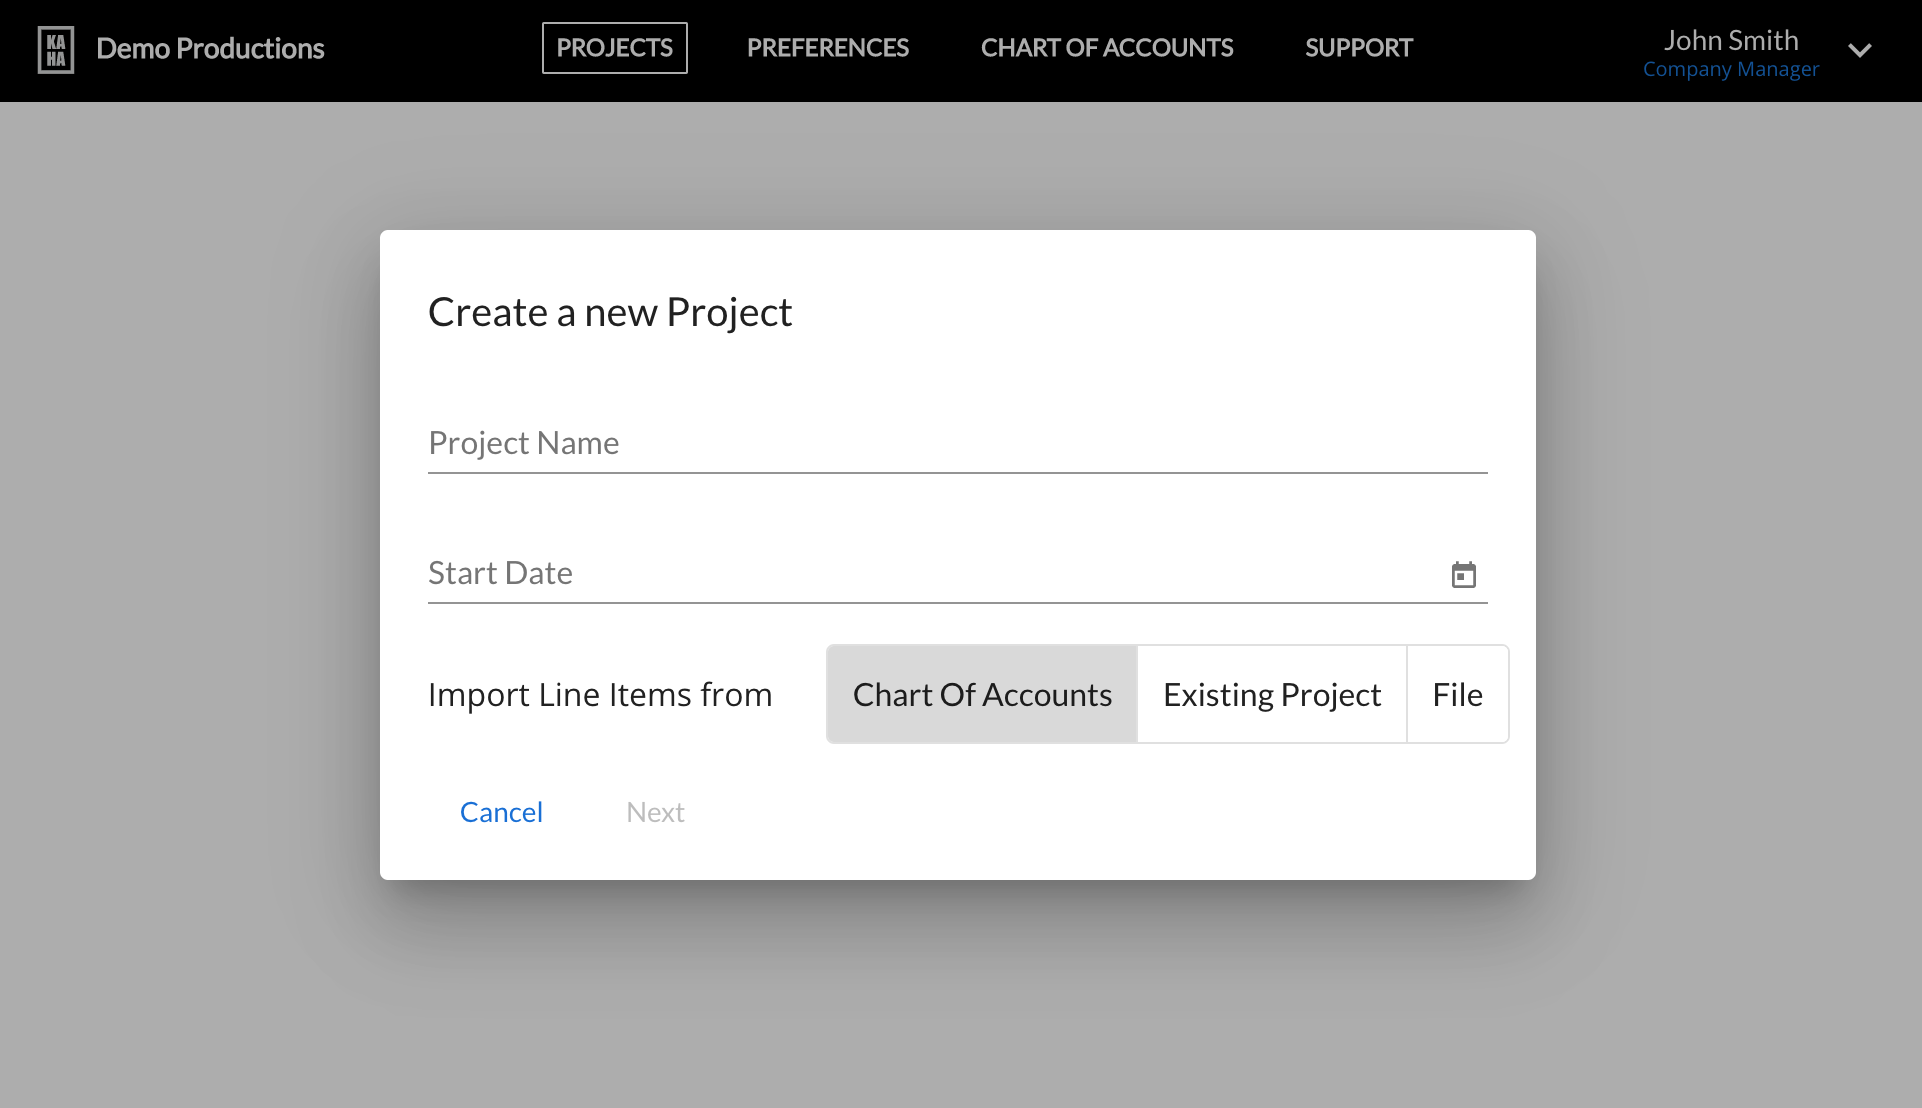Click the Demo Productions company name
Screen dimensions: 1922x1108
210,49
